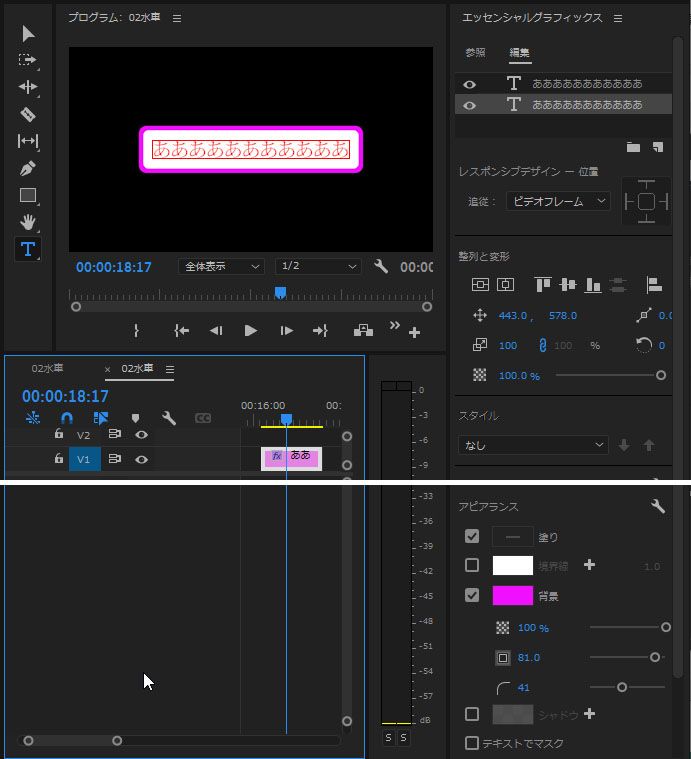
Task: Select the Selection arrow tool
Action: click(28, 33)
